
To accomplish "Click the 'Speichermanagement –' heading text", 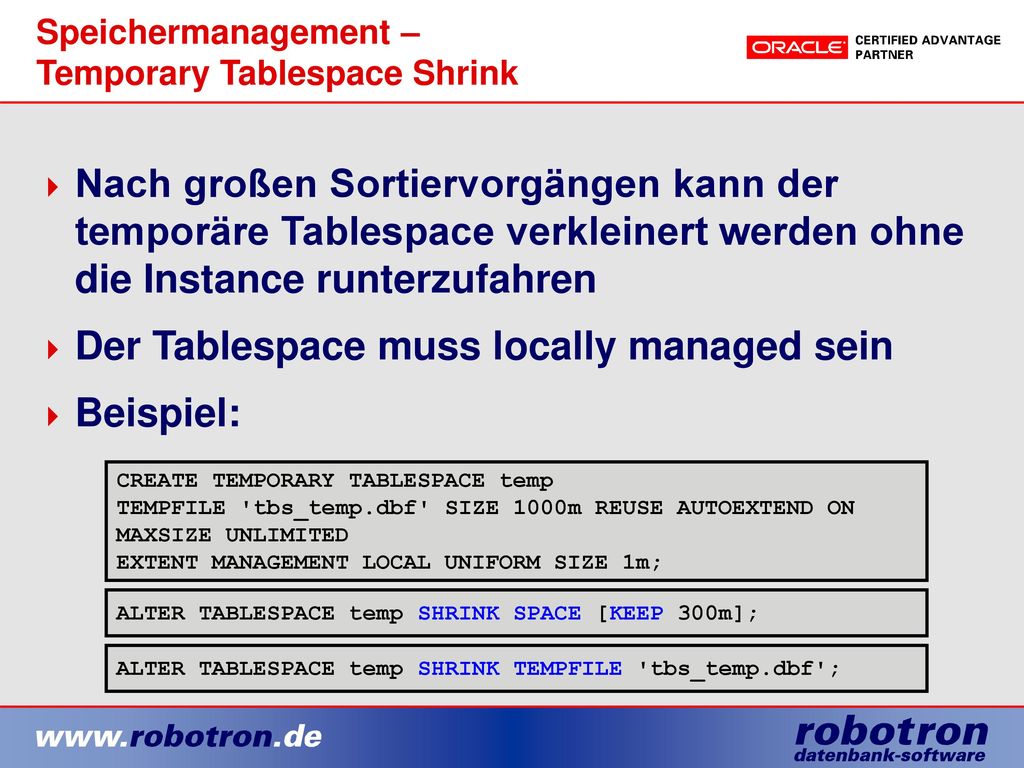I will 228,32.
